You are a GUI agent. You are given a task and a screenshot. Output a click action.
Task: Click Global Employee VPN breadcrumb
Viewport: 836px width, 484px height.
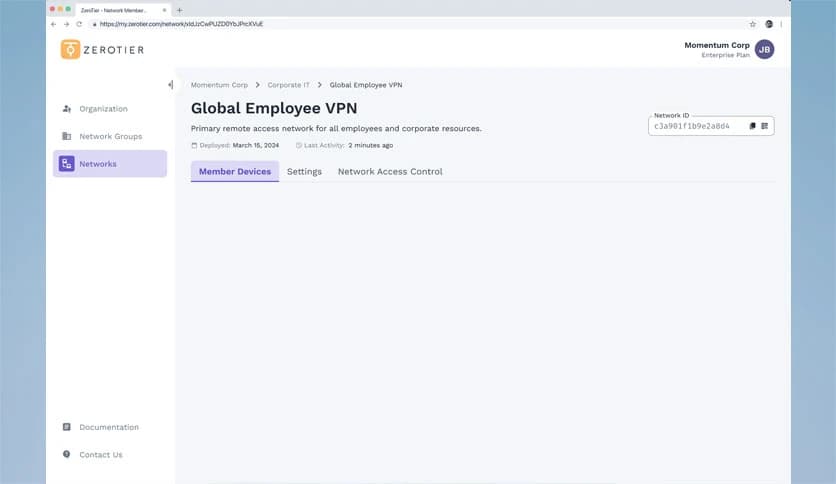366,85
